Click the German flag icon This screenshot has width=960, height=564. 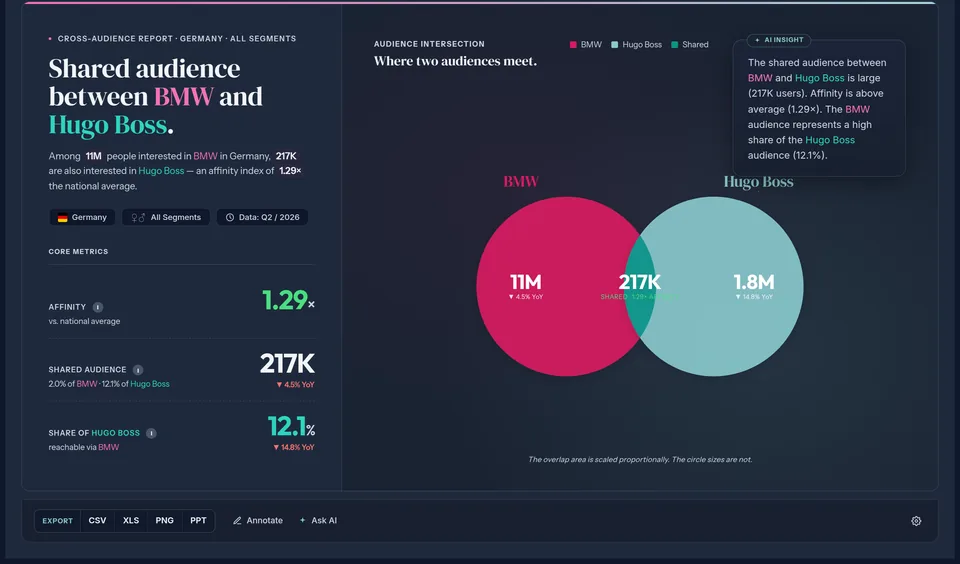coord(62,217)
